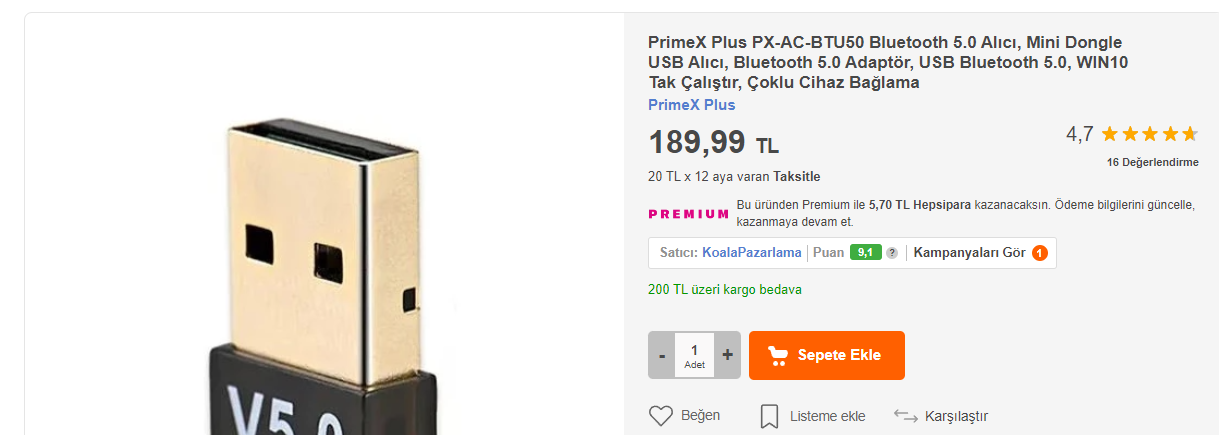The height and width of the screenshot is (435, 1219).
Task: Visit the KoalaPazarlama seller page
Action: tap(751, 253)
